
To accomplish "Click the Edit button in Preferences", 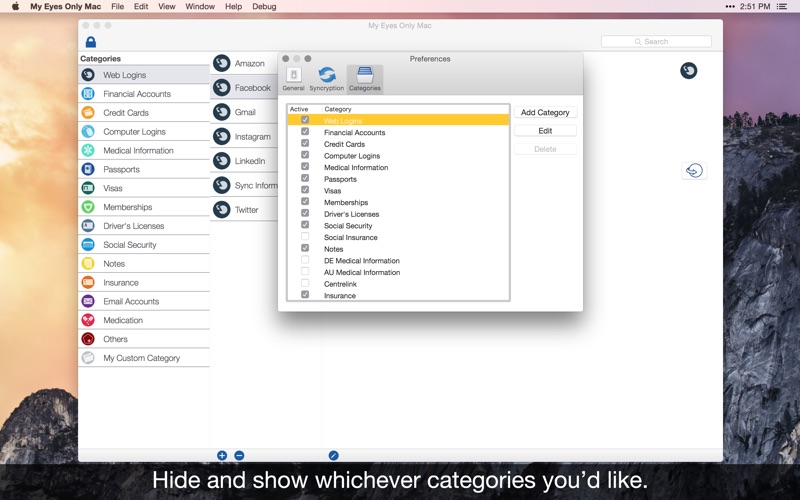I will pyautogui.click(x=545, y=131).
